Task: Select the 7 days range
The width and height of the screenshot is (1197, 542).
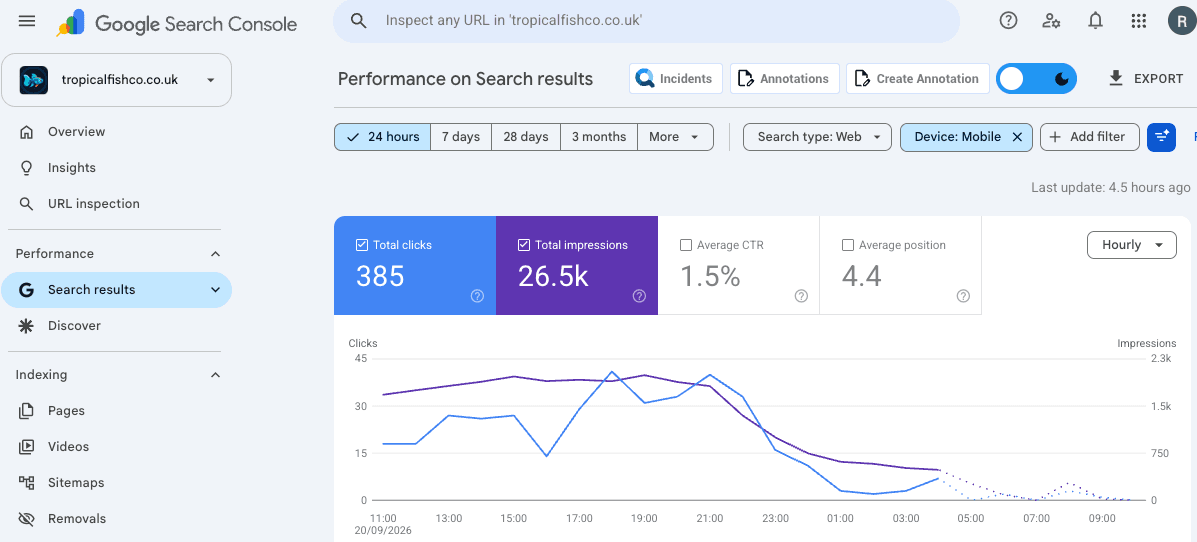Action: [x=461, y=137]
